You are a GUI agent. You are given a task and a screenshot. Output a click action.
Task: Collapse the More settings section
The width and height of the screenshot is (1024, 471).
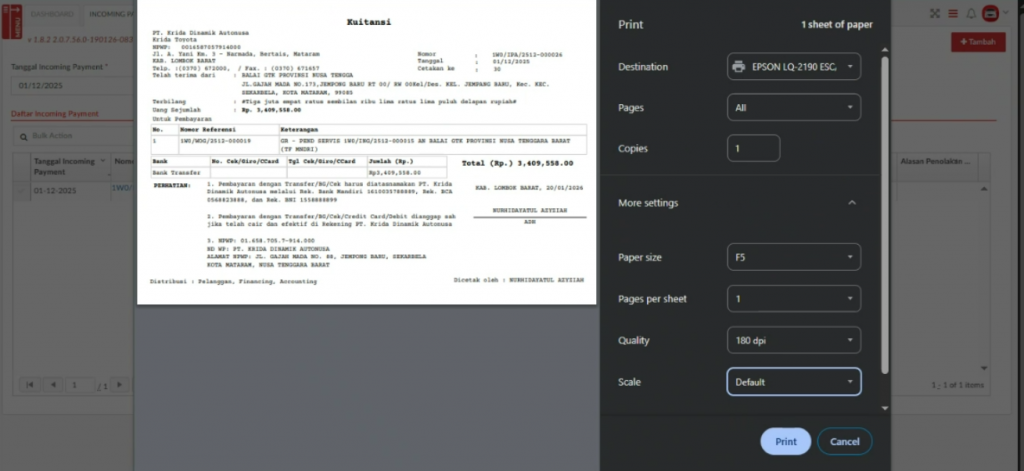(851, 203)
